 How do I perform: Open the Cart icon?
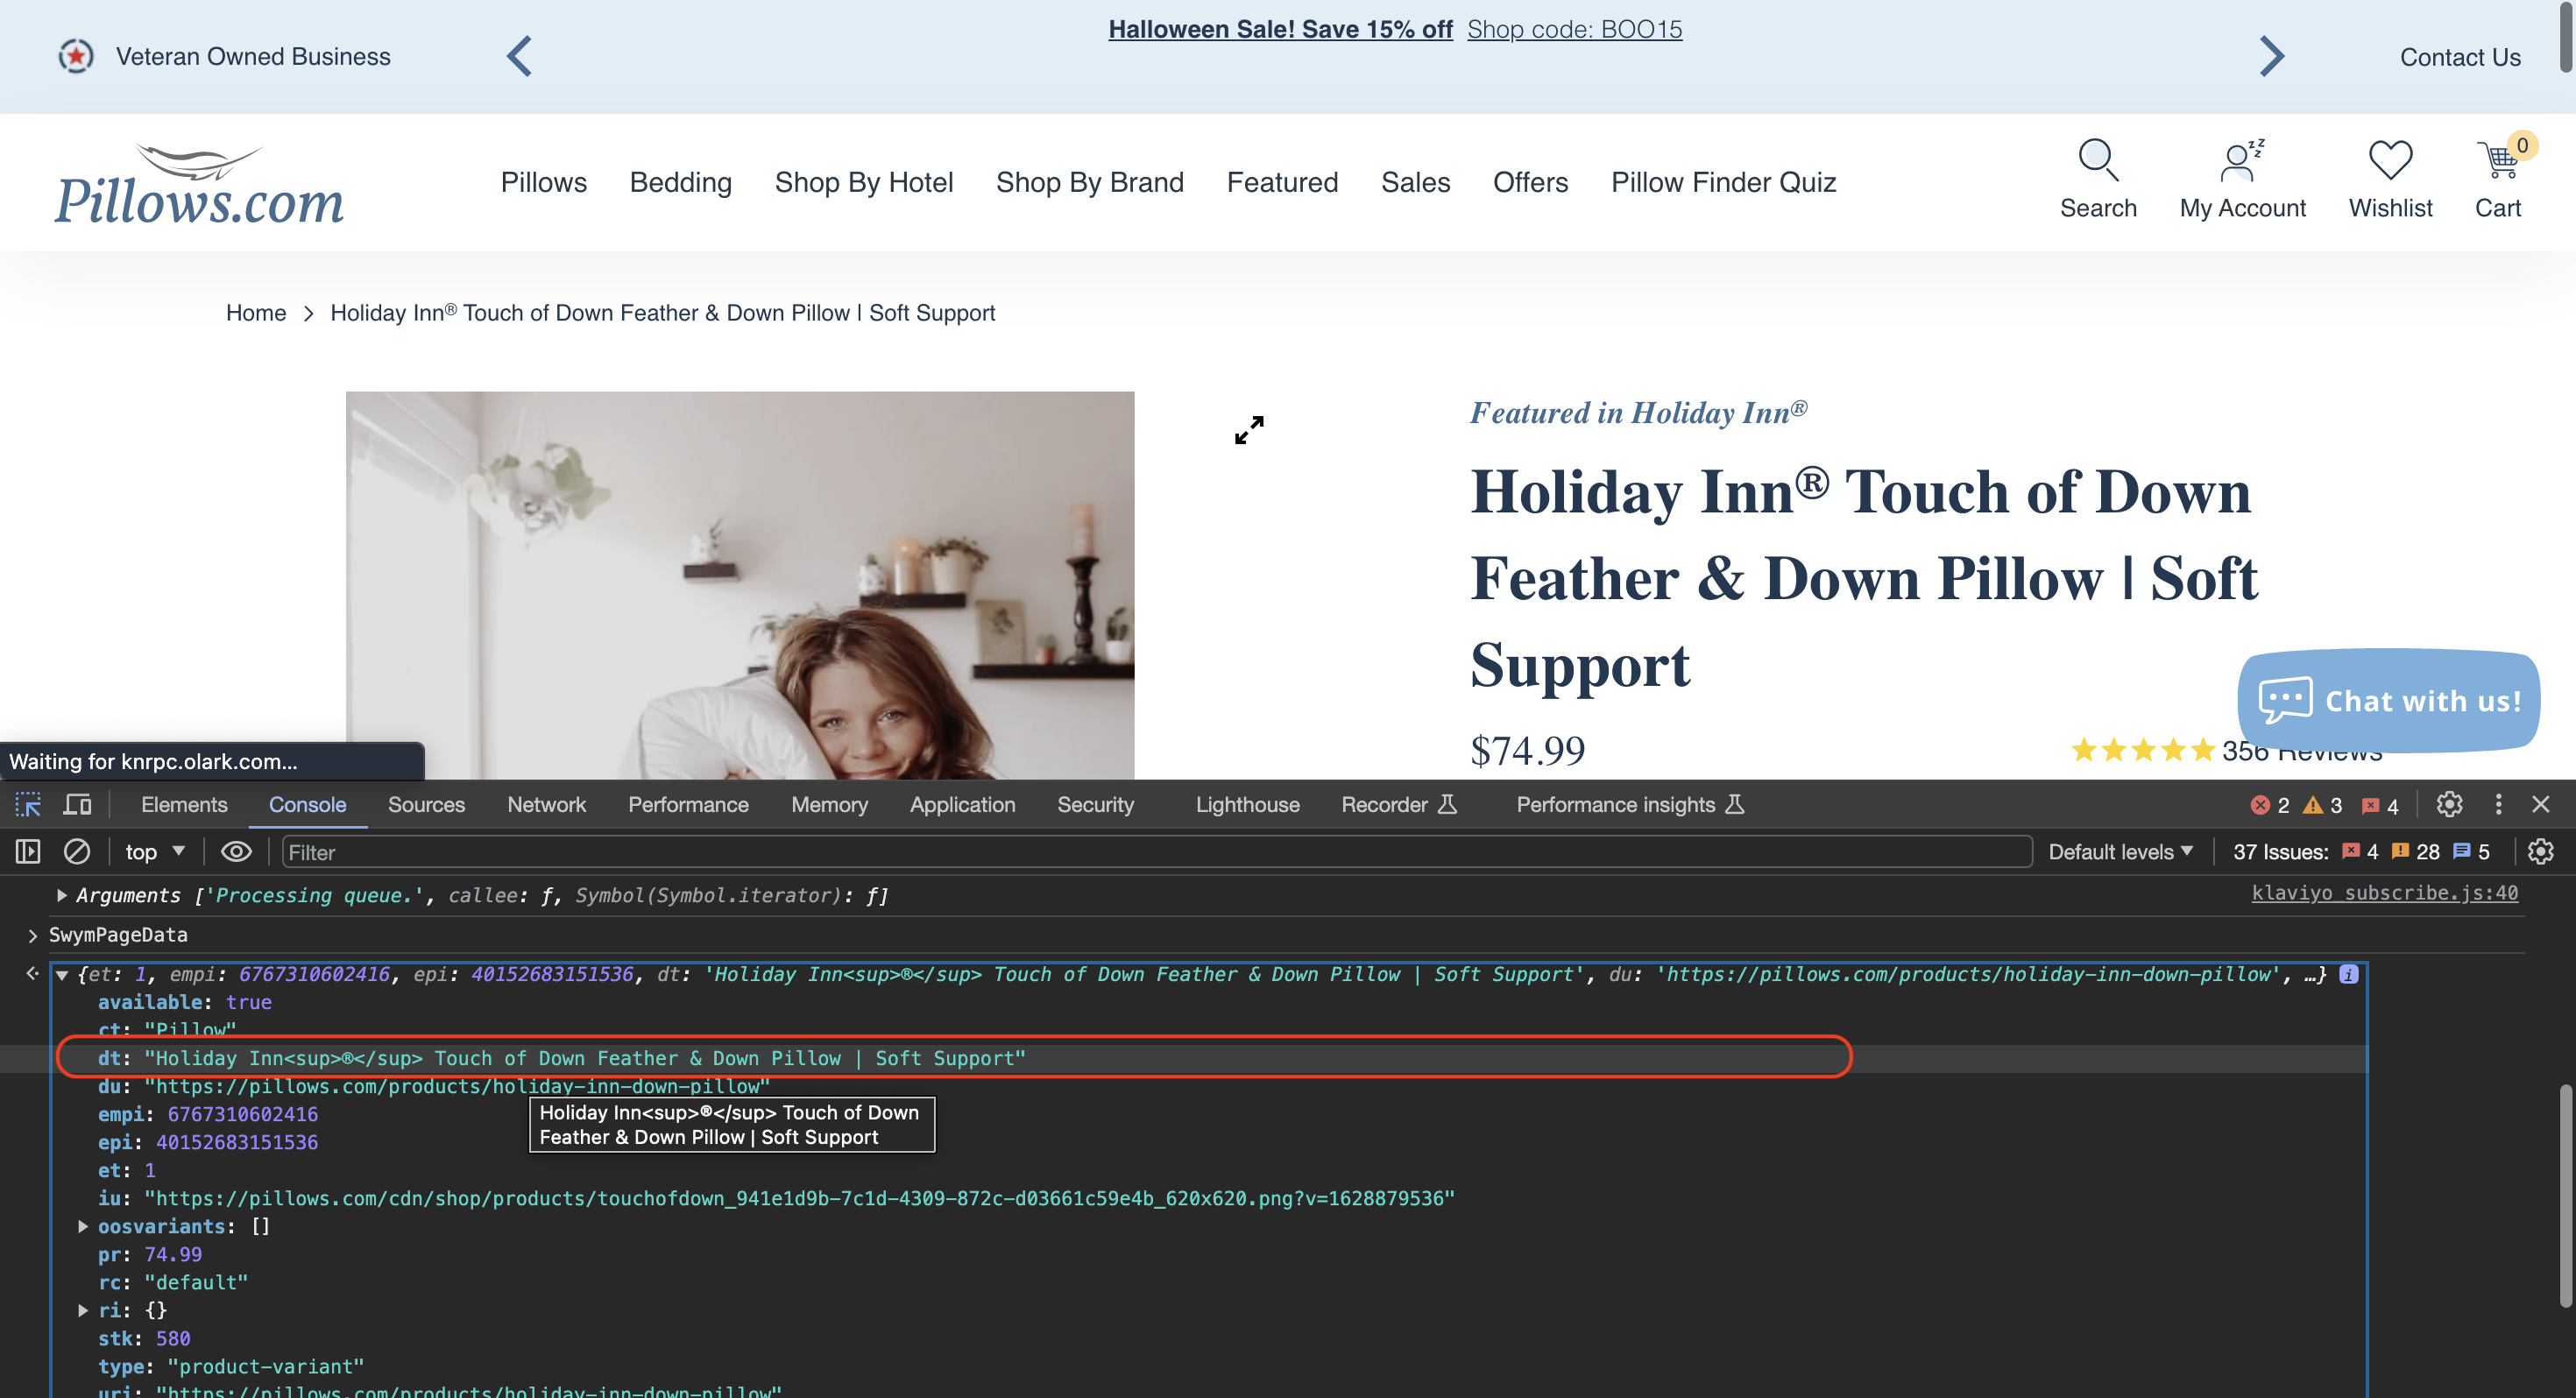tap(2497, 162)
